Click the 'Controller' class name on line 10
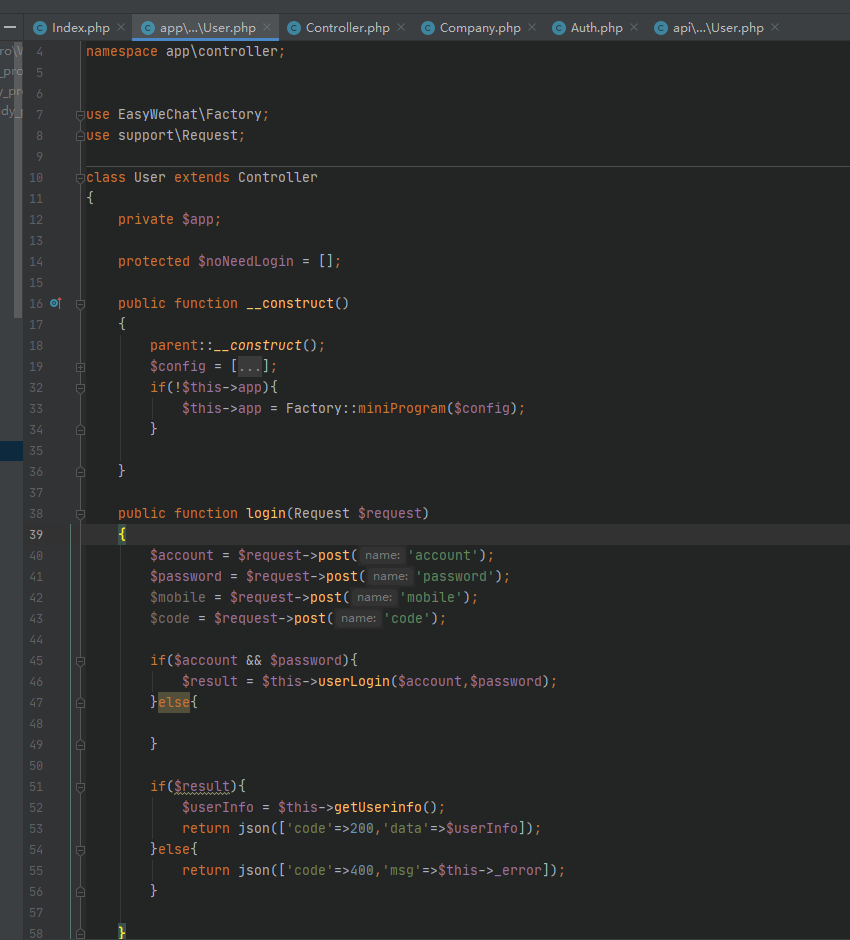This screenshot has width=850, height=940. pos(278,177)
